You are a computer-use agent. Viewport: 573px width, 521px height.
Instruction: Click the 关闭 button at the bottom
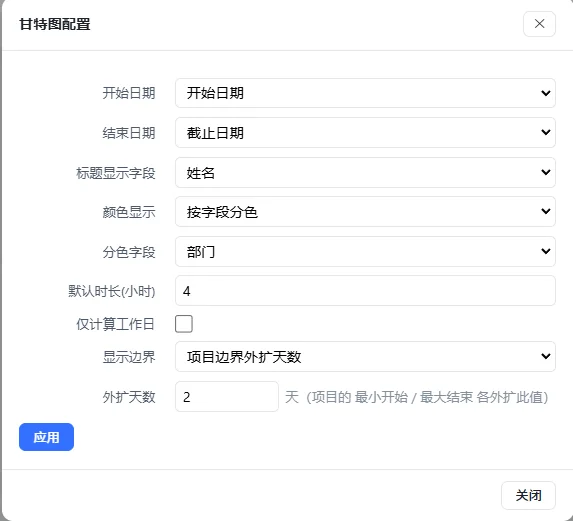coord(528,495)
